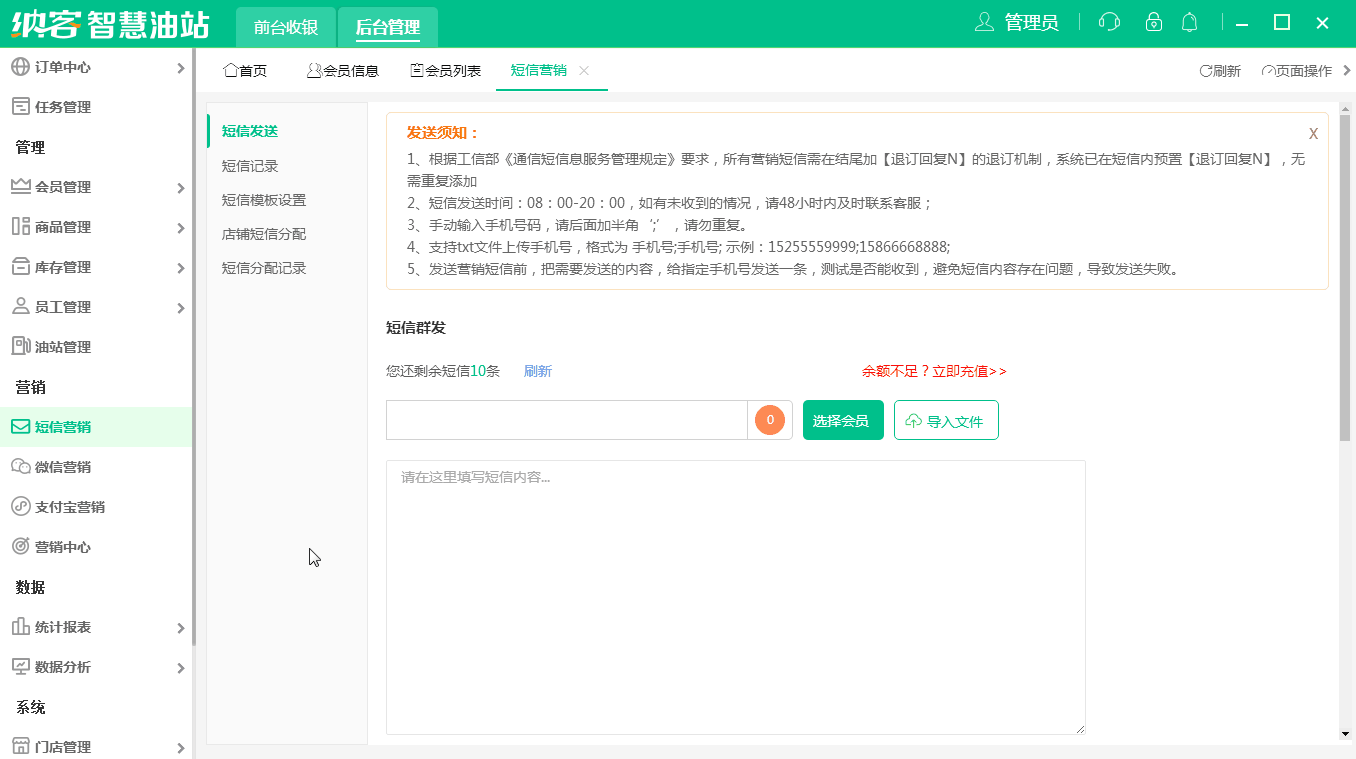Open the 前台收银 front desk cashier view
Image resolution: width=1356 pixels, height=759 pixels.
285,27
